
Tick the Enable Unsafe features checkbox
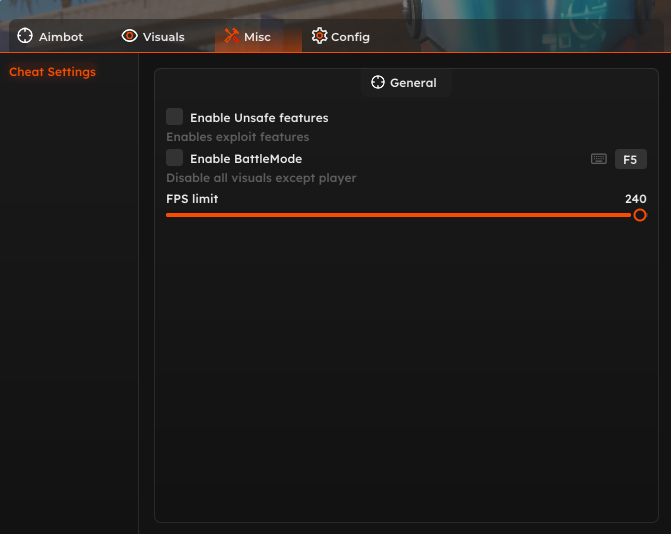175,117
